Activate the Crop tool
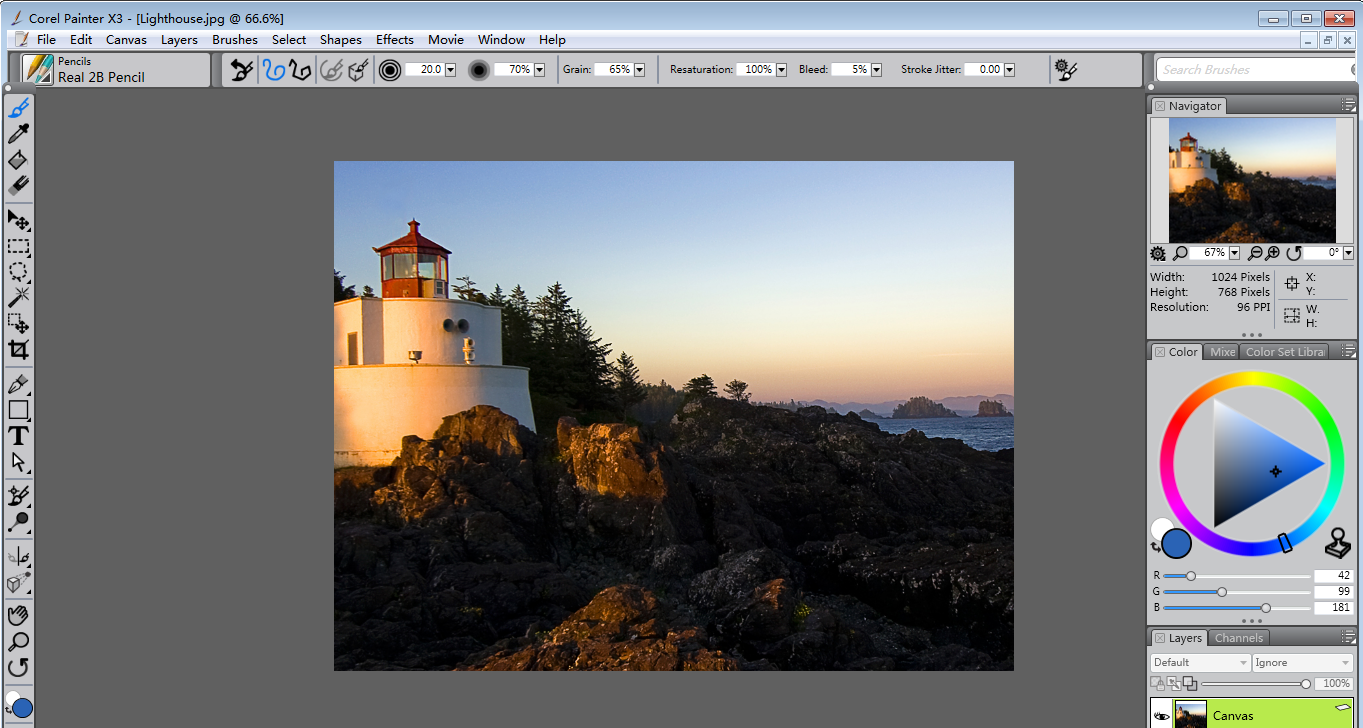The image size is (1363, 728). pos(20,349)
